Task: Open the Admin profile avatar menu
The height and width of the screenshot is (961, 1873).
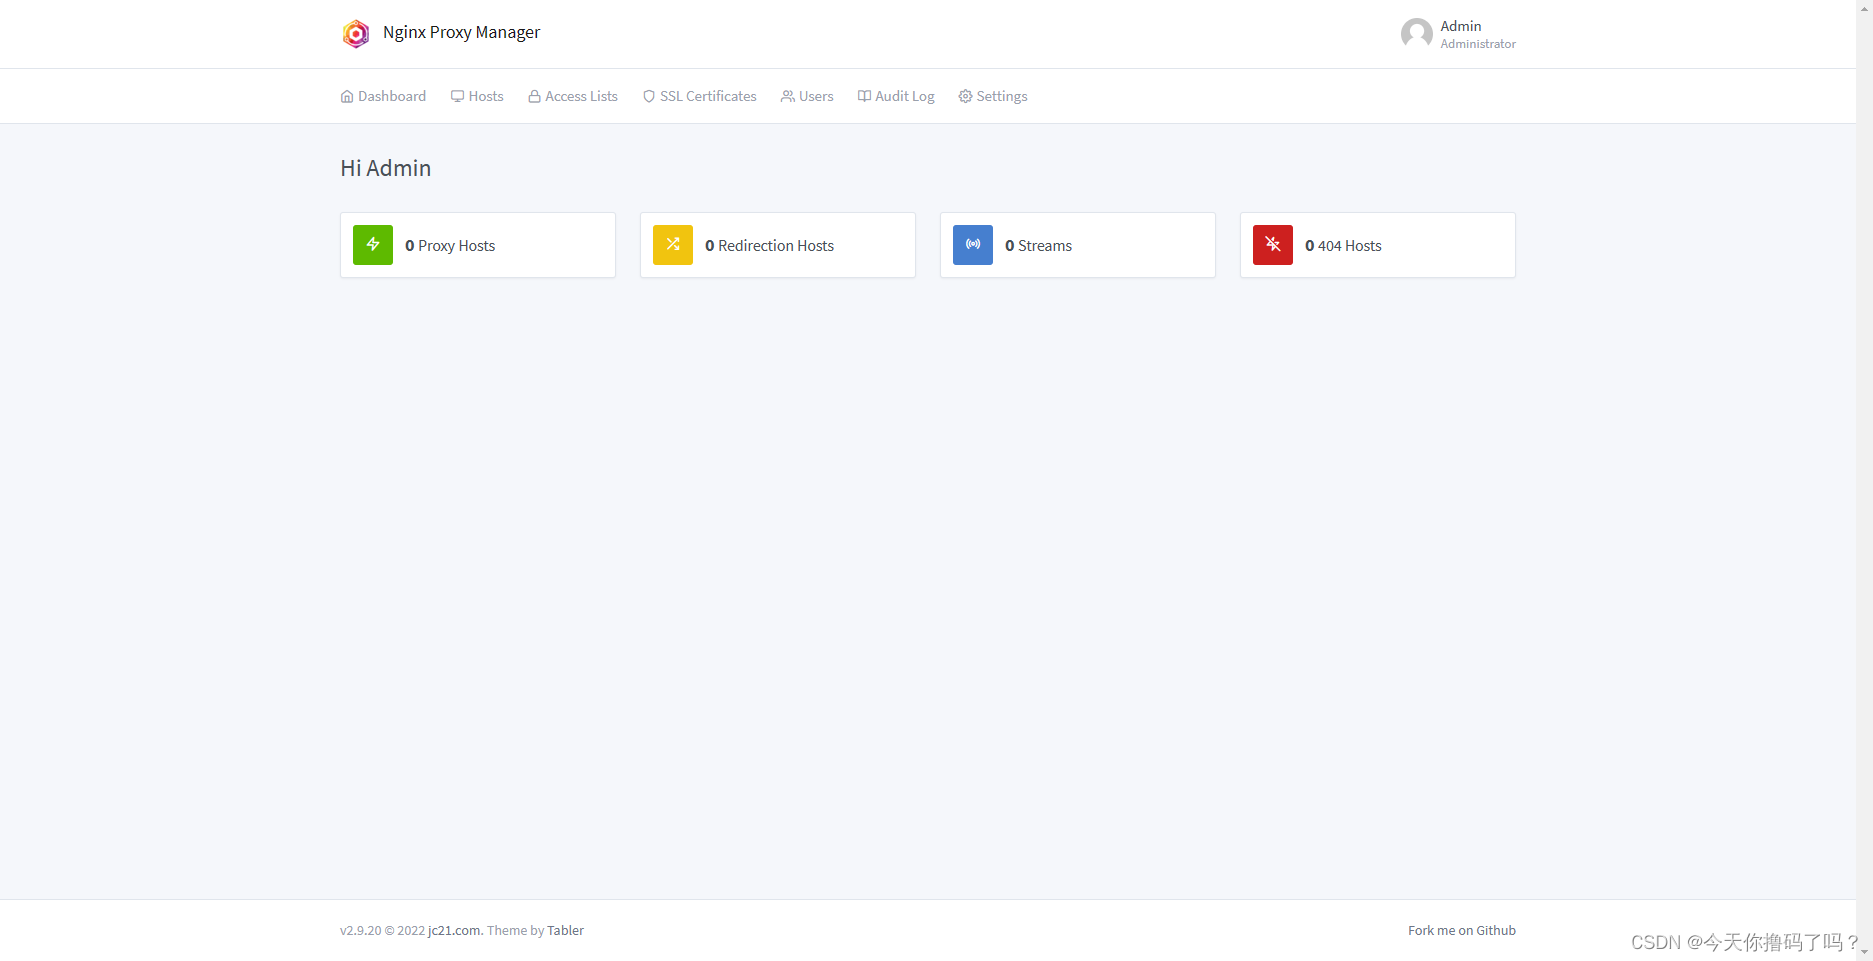Action: click(1416, 33)
